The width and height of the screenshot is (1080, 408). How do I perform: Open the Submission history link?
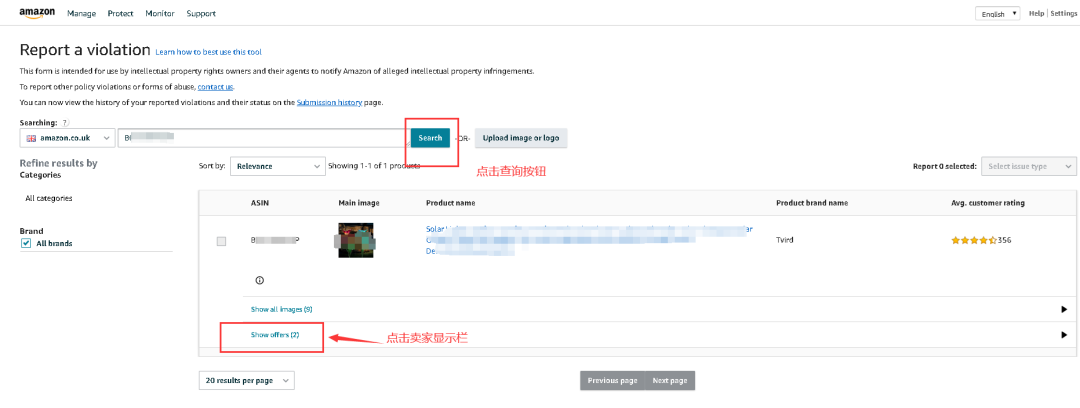pos(329,102)
